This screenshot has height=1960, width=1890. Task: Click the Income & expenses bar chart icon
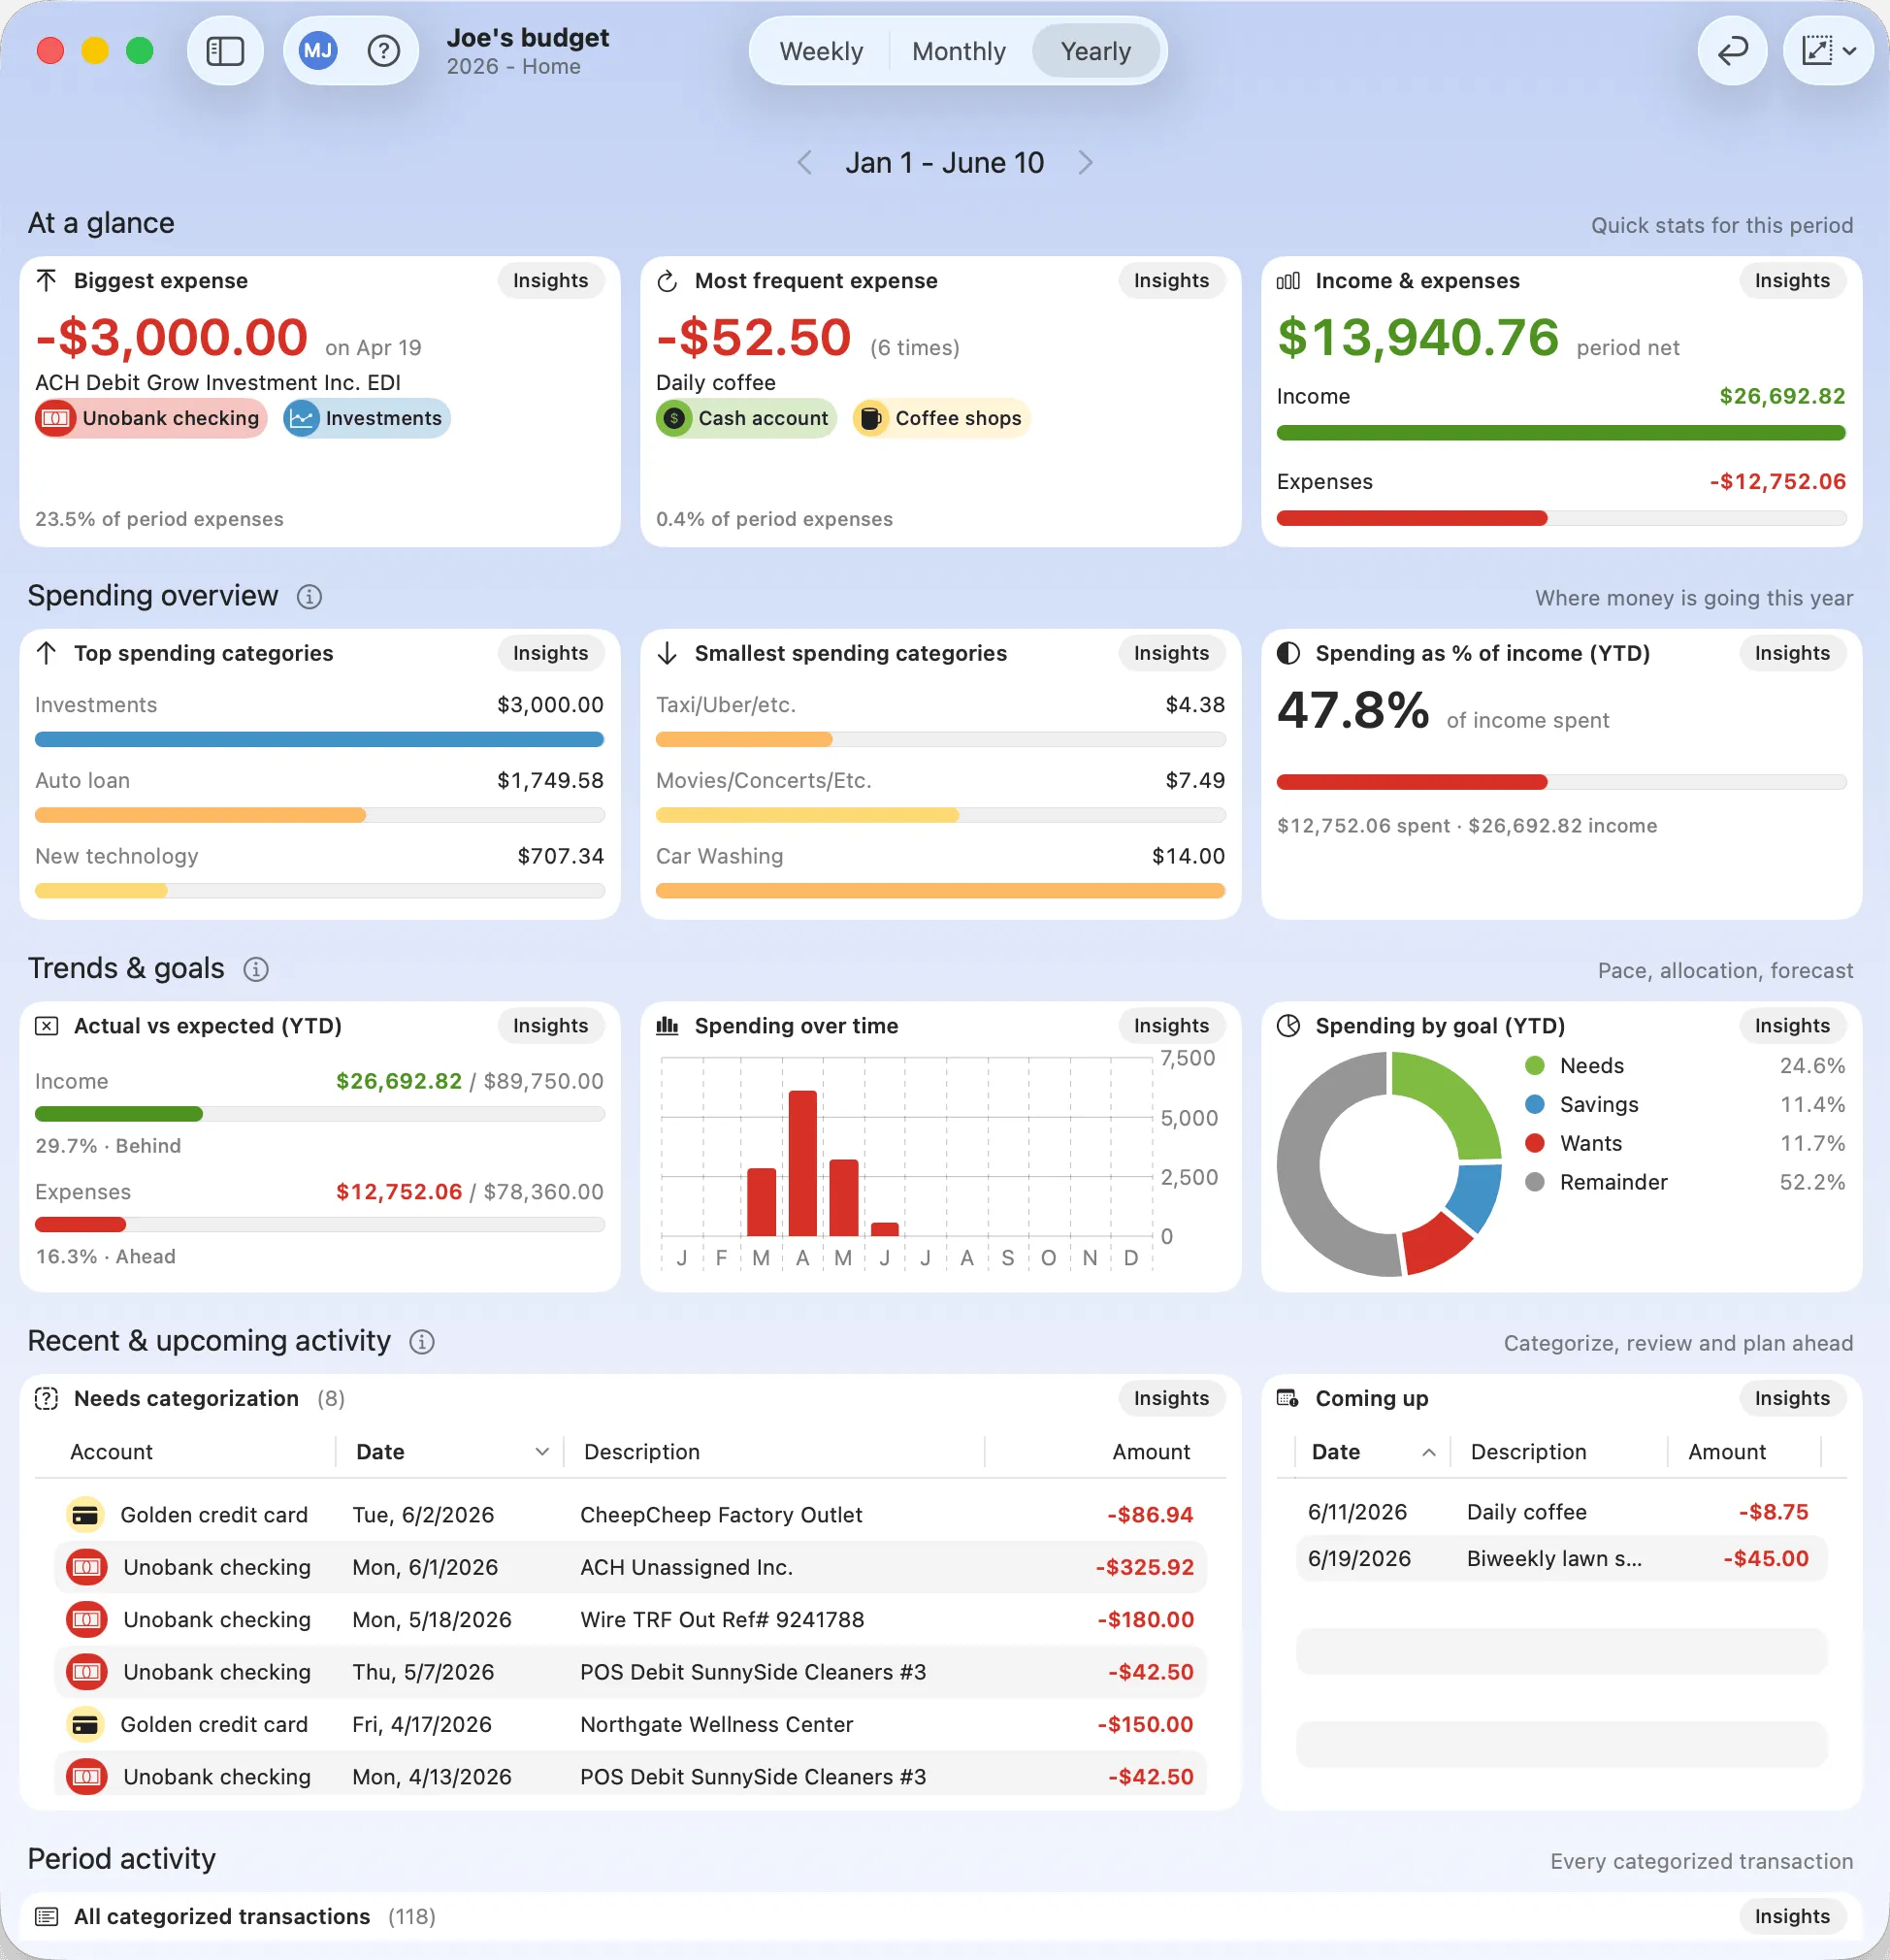1288,281
